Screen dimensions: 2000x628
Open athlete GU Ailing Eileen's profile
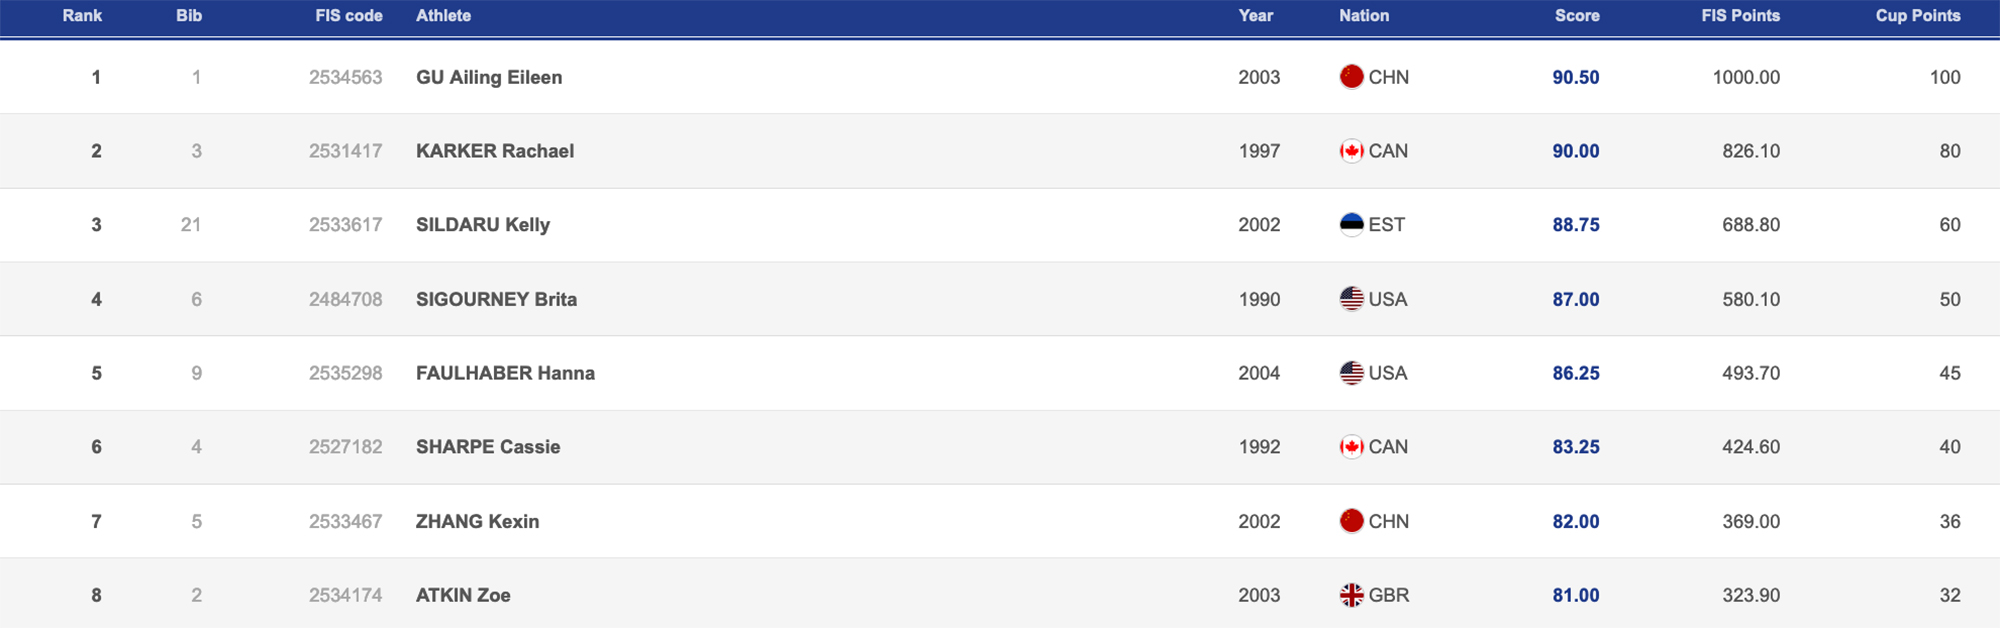(x=489, y=77)
